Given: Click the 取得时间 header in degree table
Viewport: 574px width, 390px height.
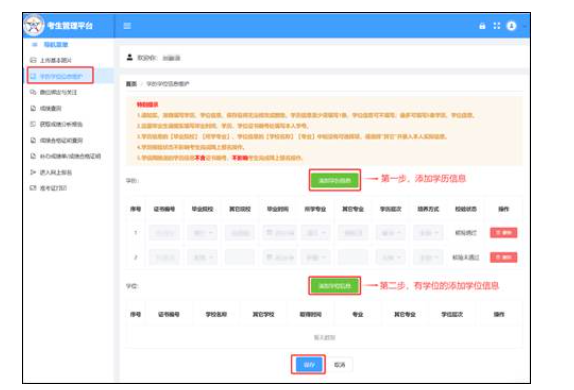Looking at the screenshot, I should point(310,314).
